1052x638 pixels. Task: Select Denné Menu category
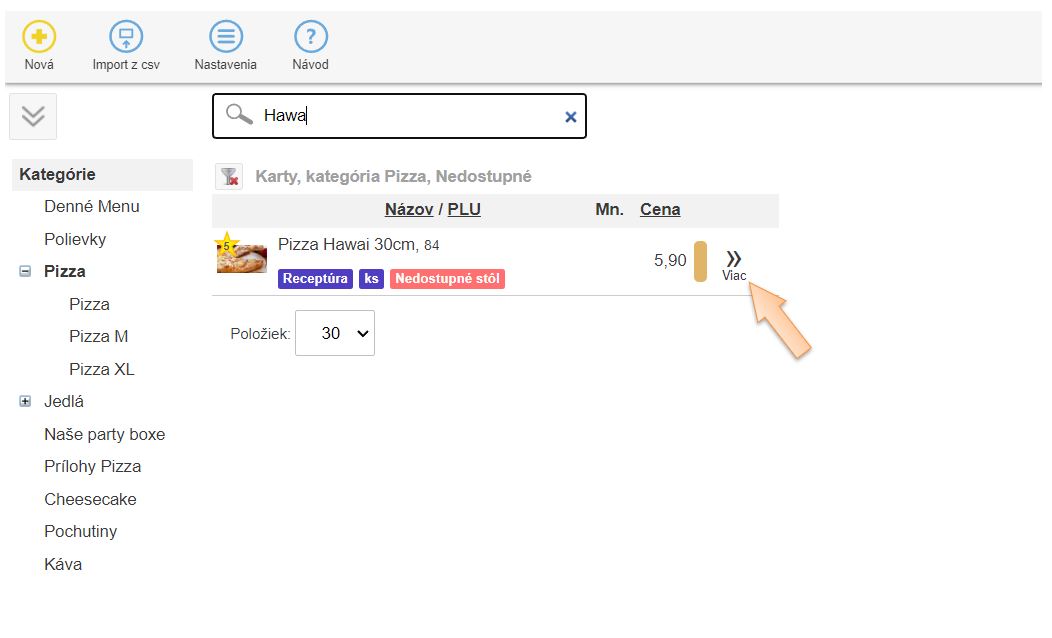tap(92, 206)
